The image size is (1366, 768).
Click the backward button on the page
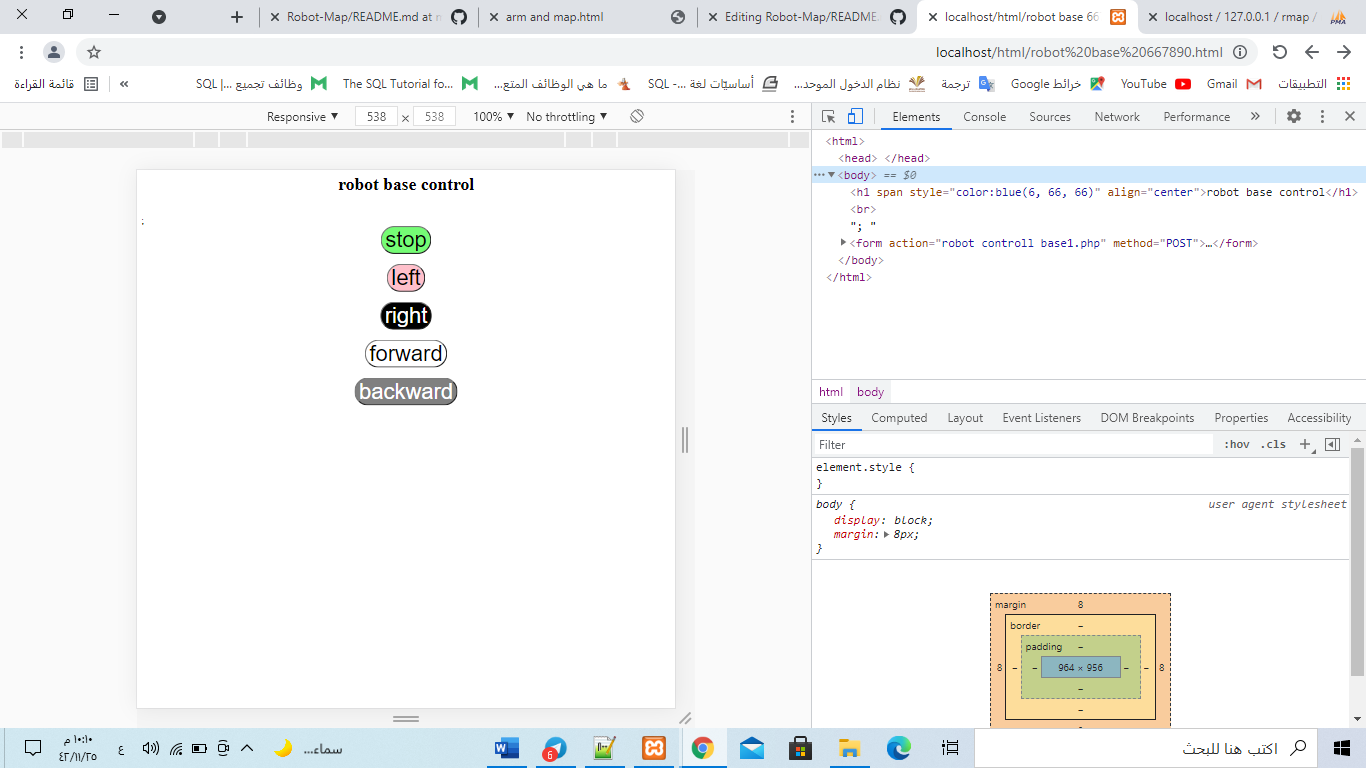(406, 392)
